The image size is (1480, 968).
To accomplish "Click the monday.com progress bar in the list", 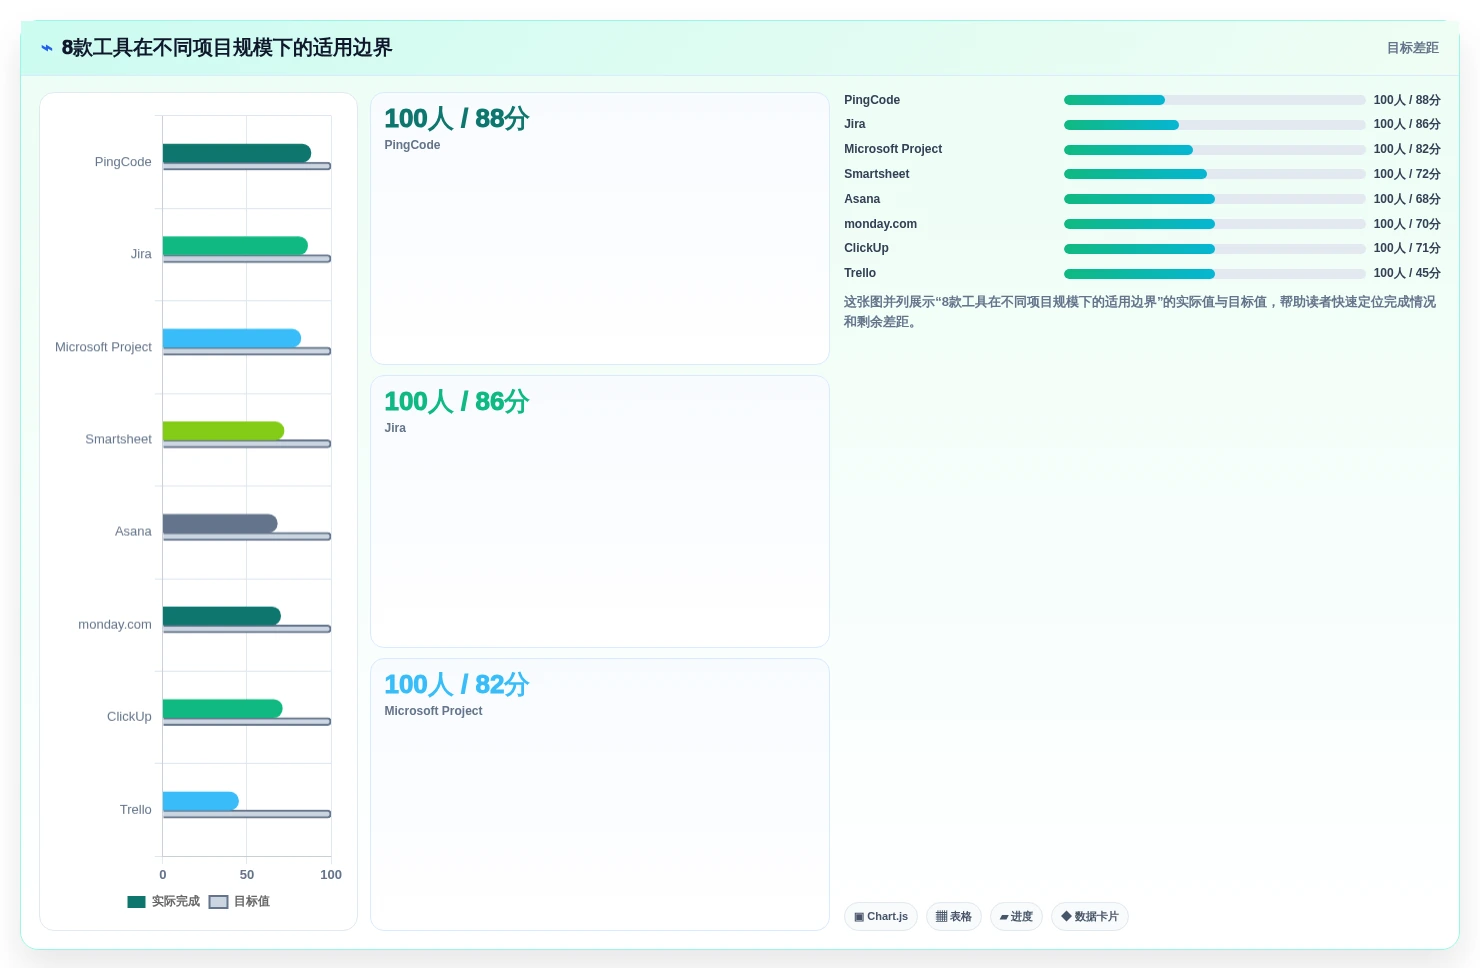I will point(1215,224).
